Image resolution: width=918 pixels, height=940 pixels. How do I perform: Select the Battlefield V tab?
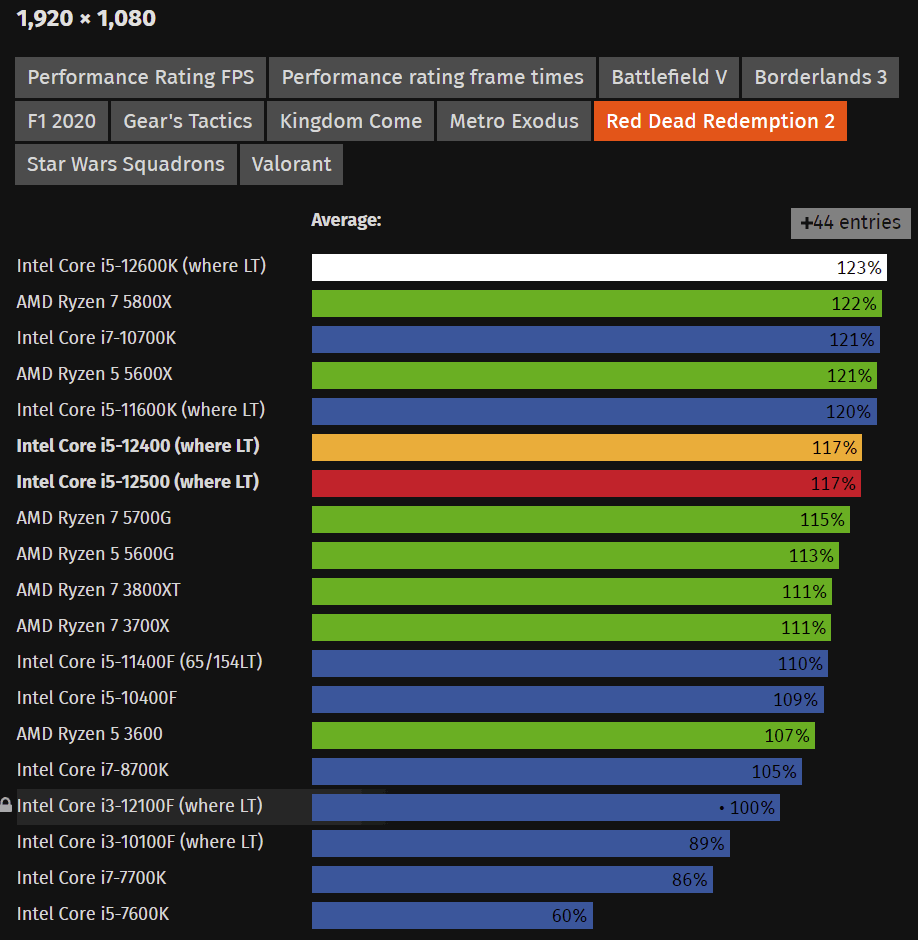669,77
